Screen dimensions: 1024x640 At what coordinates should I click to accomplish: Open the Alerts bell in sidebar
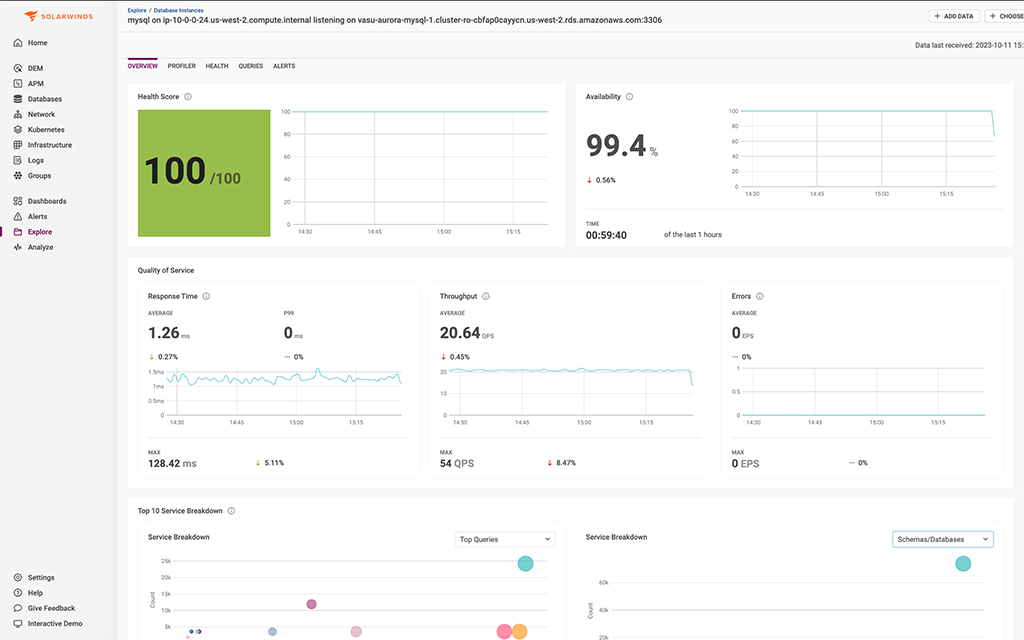point(37,216)
